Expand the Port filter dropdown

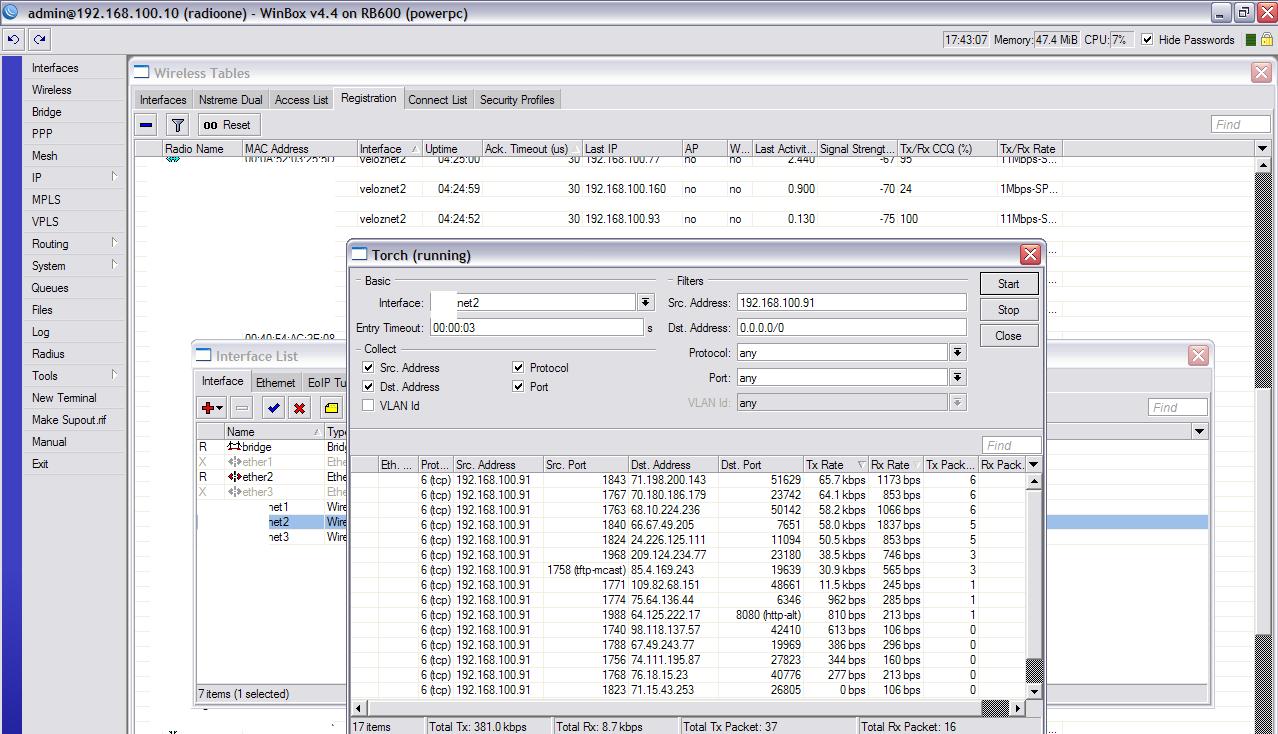pos(957,378)
